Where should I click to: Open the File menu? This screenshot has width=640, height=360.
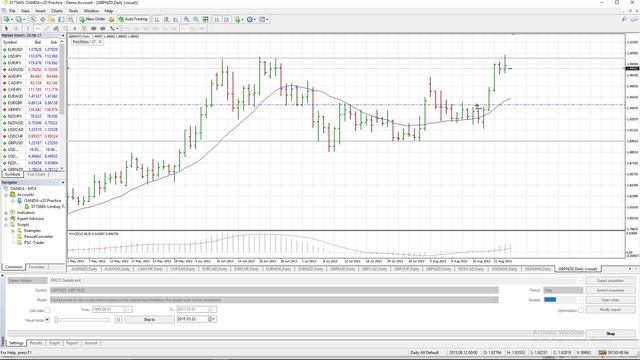click(12, 11)
